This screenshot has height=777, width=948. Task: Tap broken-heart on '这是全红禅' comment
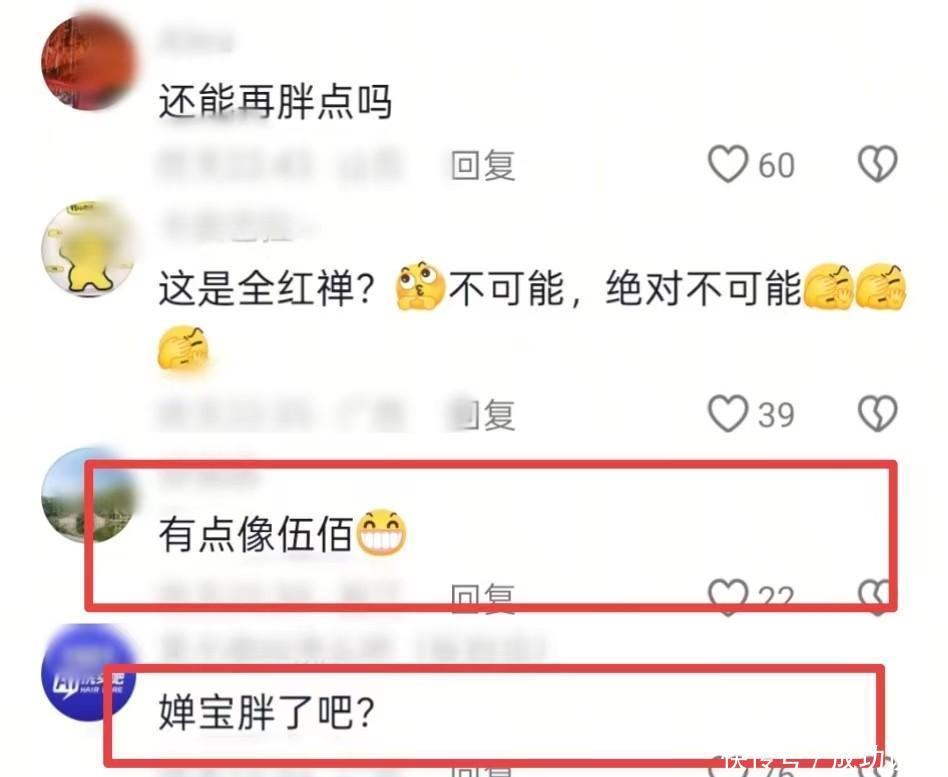pos(877,414)
